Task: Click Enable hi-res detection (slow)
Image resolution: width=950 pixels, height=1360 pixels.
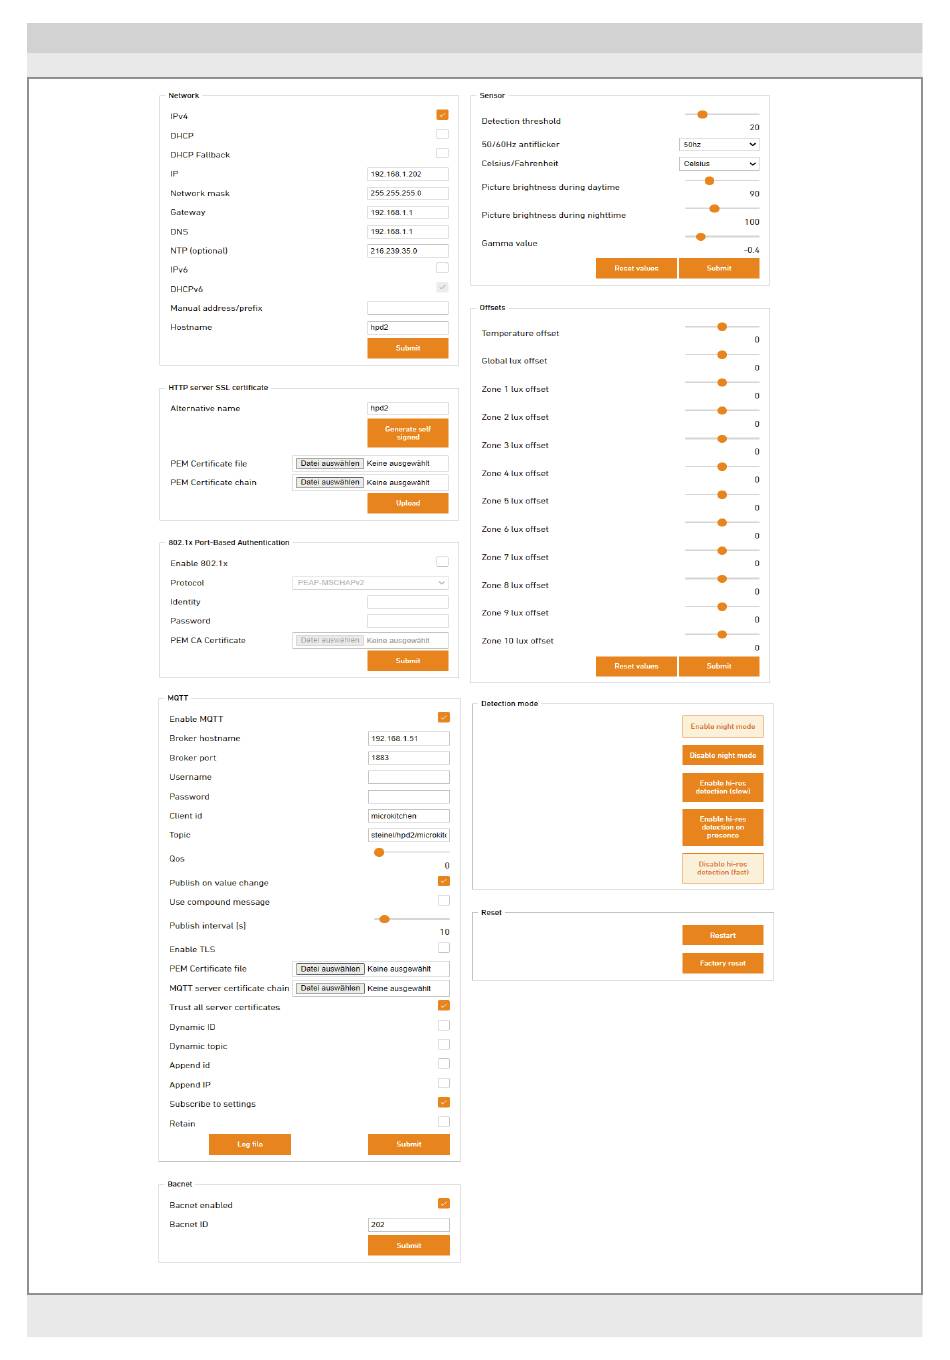Action: (723, 787)
